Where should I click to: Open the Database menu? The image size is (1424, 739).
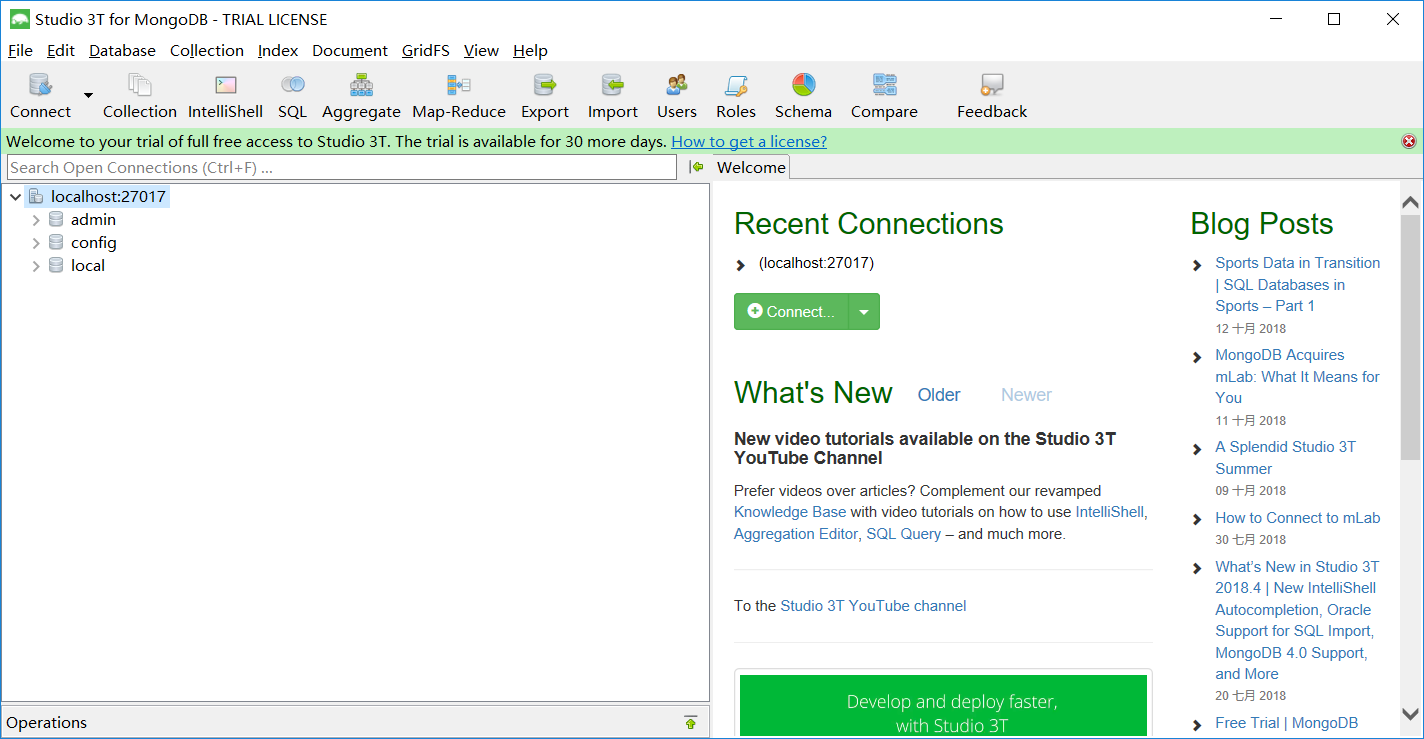coord(122,50)
